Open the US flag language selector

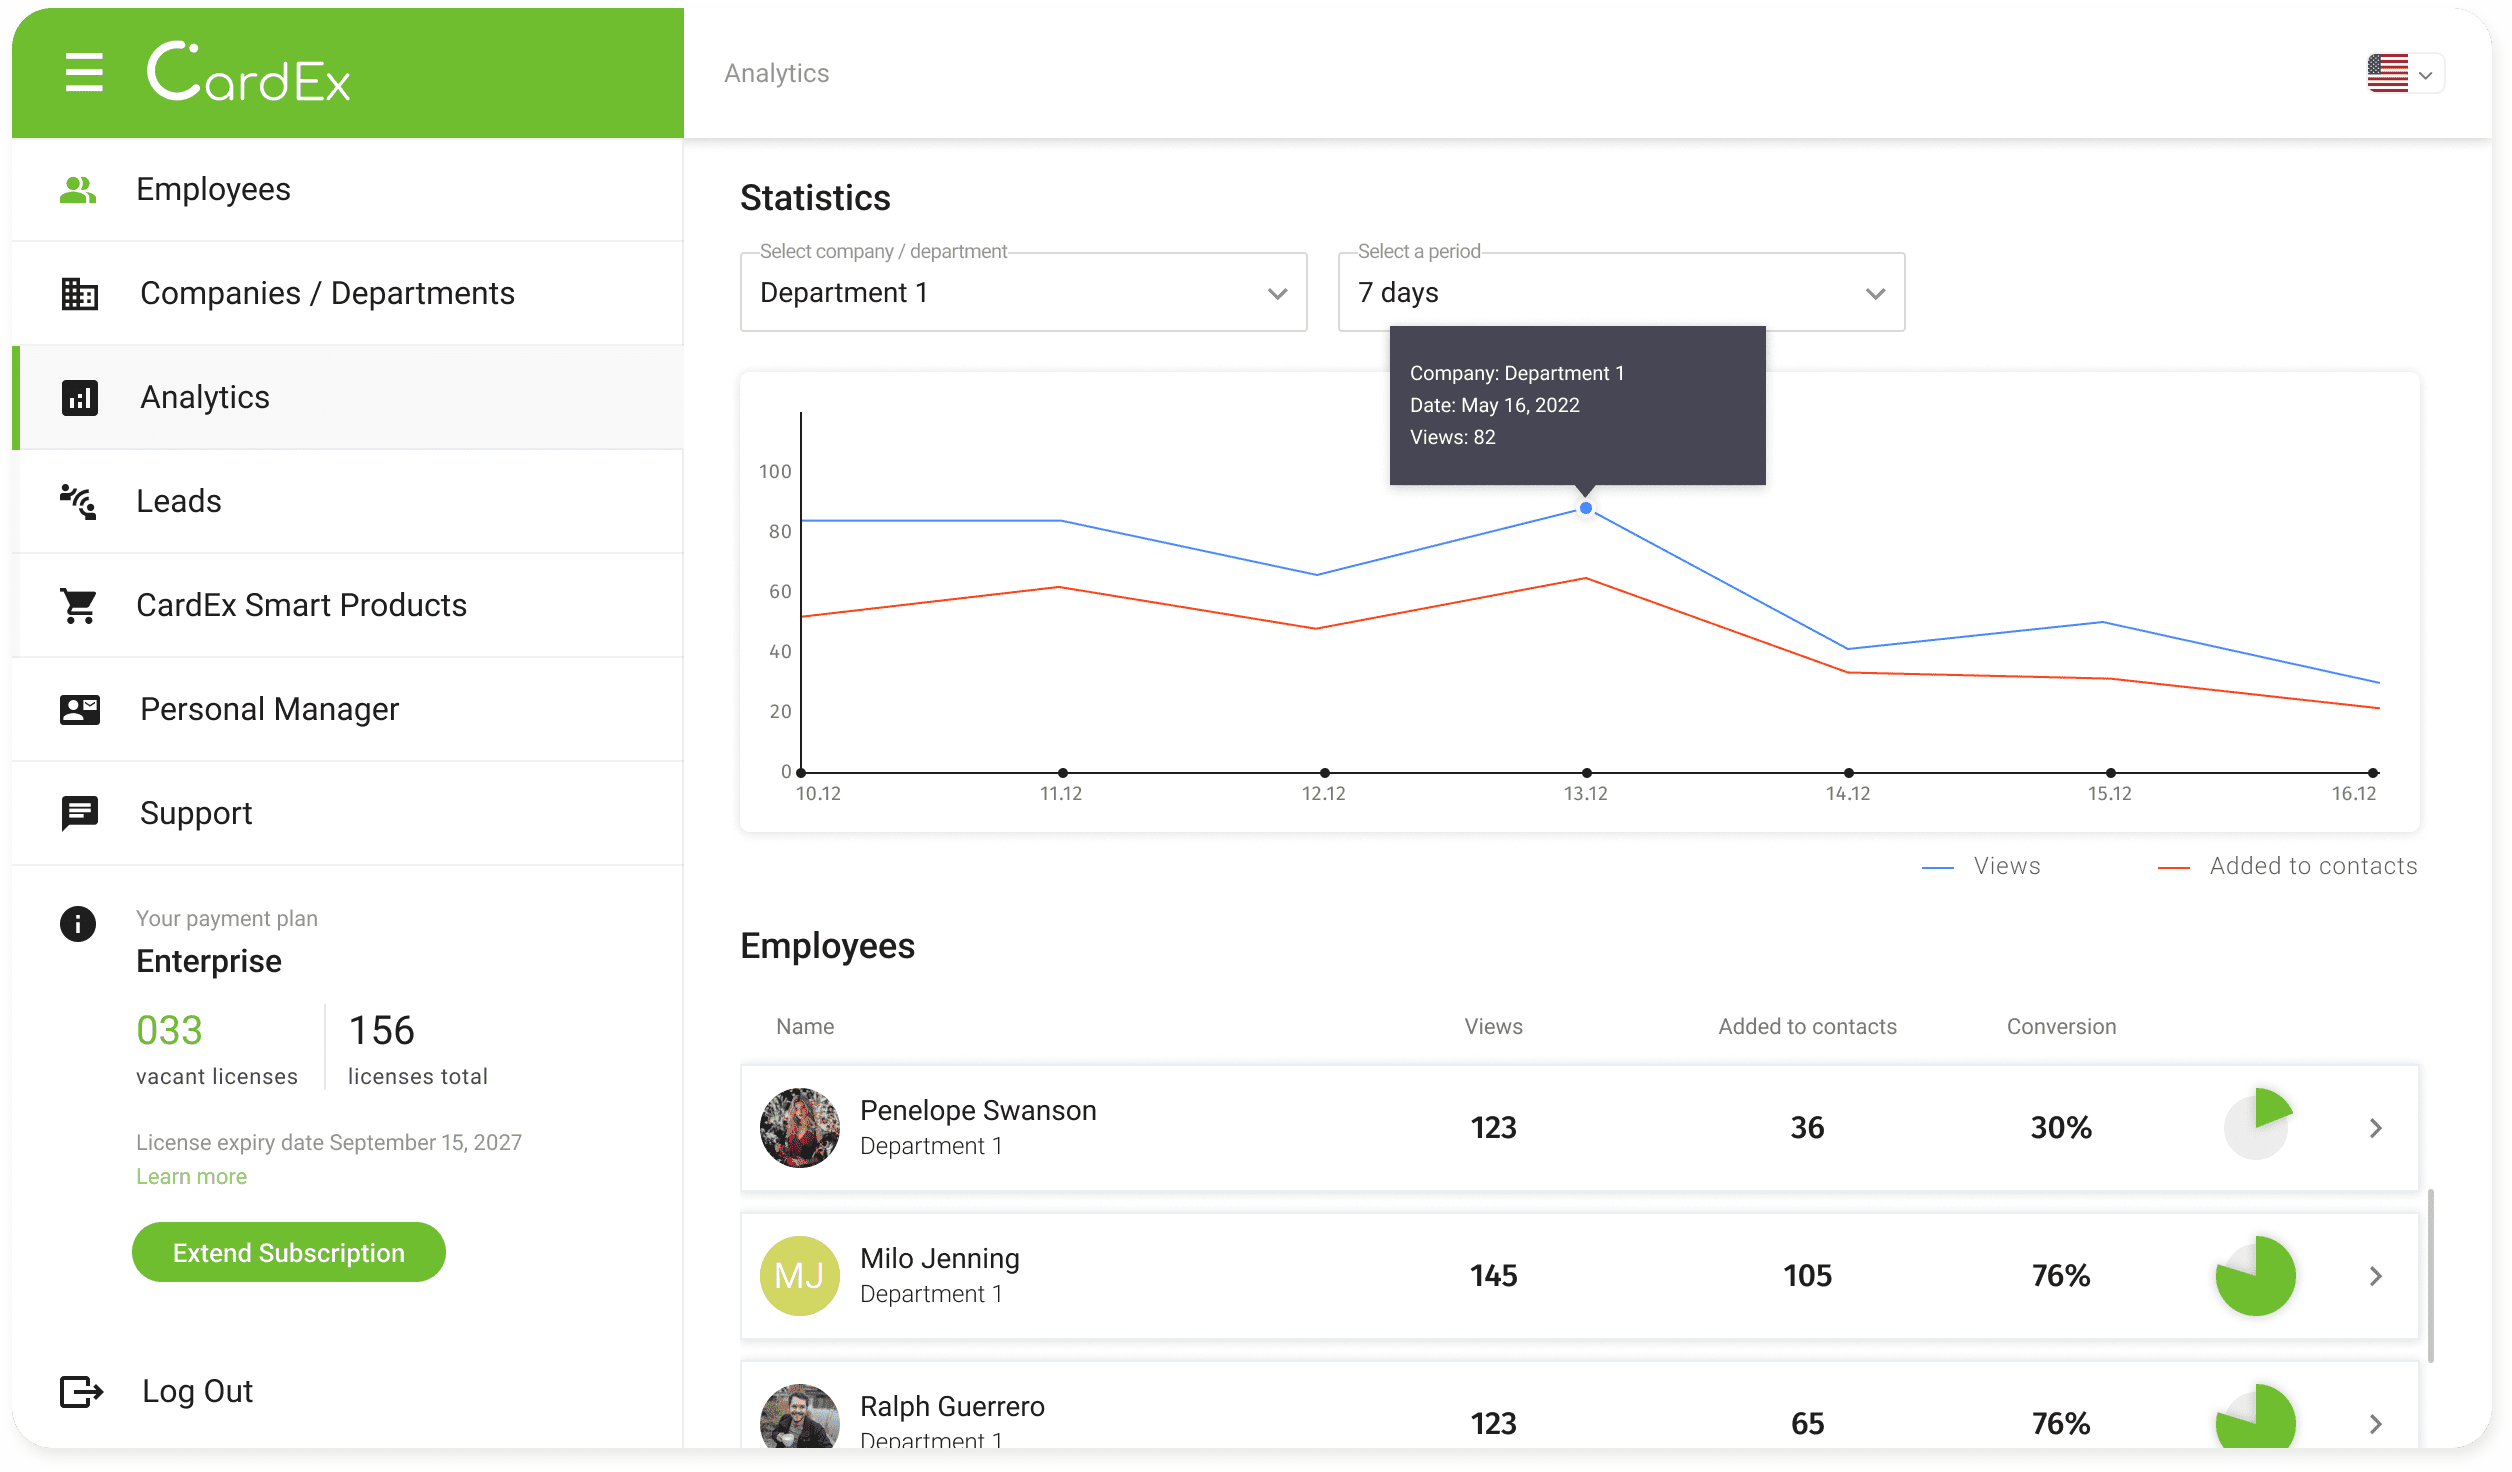pos(2404,74)
